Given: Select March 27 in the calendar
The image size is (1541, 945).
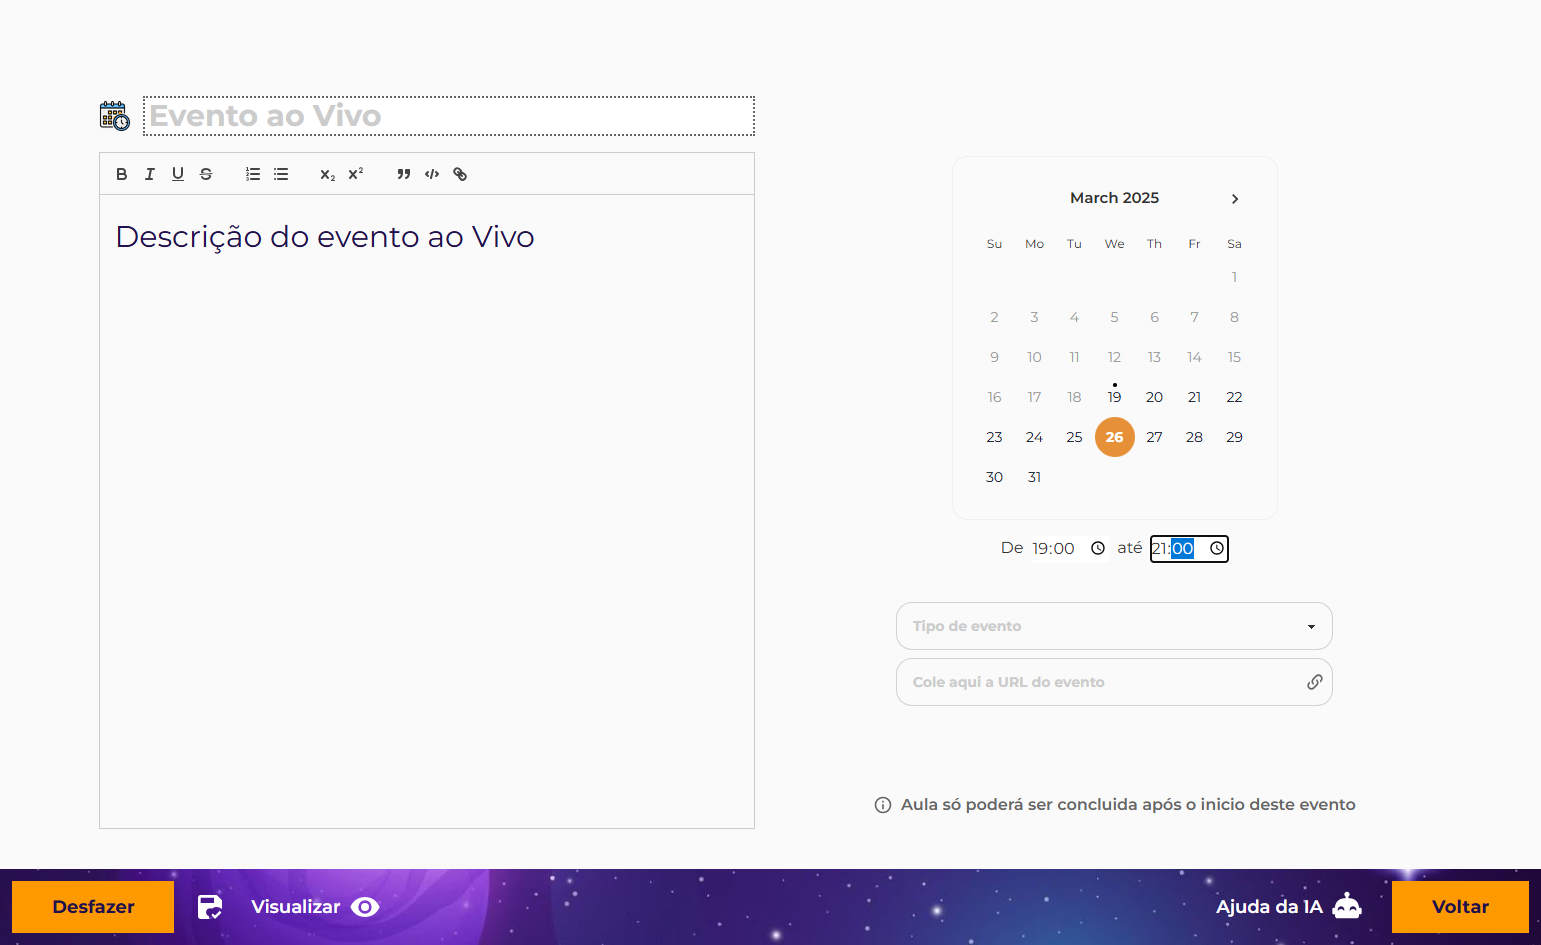Looking at the screenshot, I should [1154, 437].
